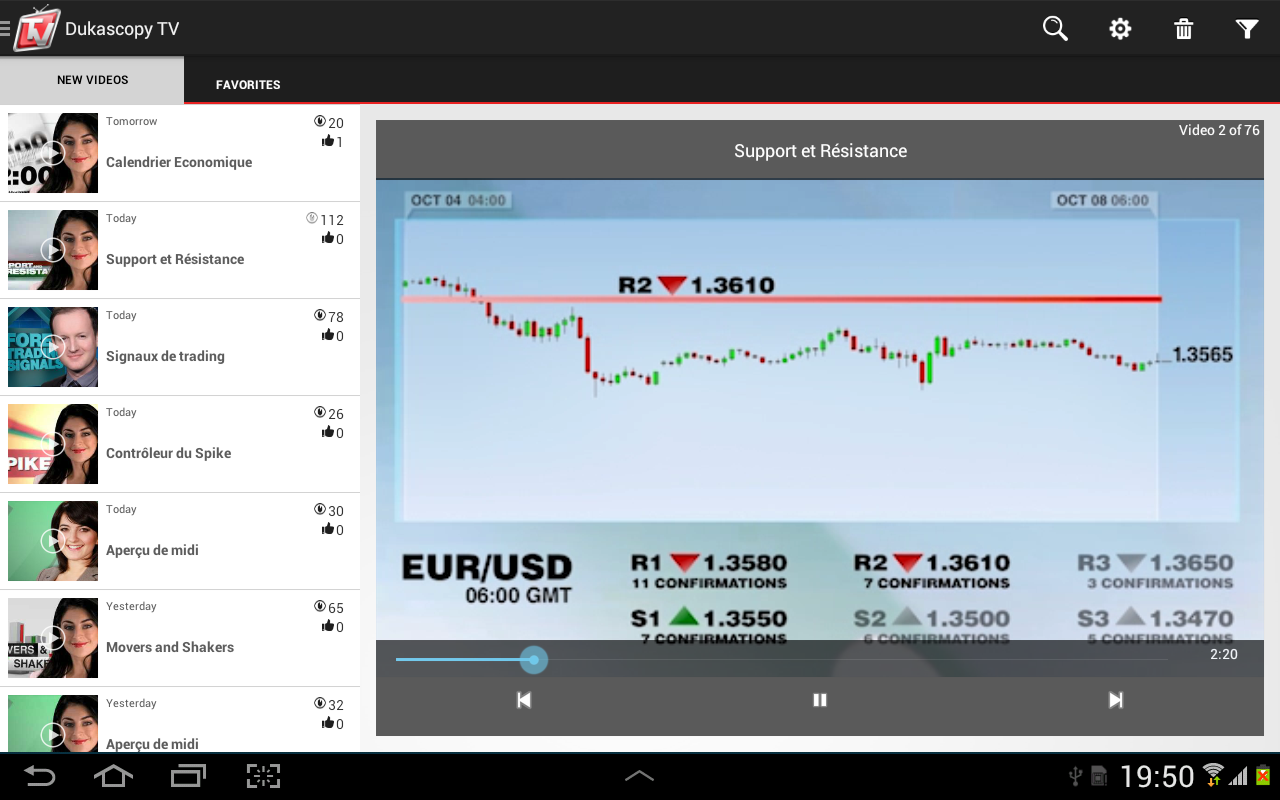Image resolution: width=1280 pixels, height=800 pixels.
Task: Play the Signaux de trading thumbnail
Action: pos(53,347)
